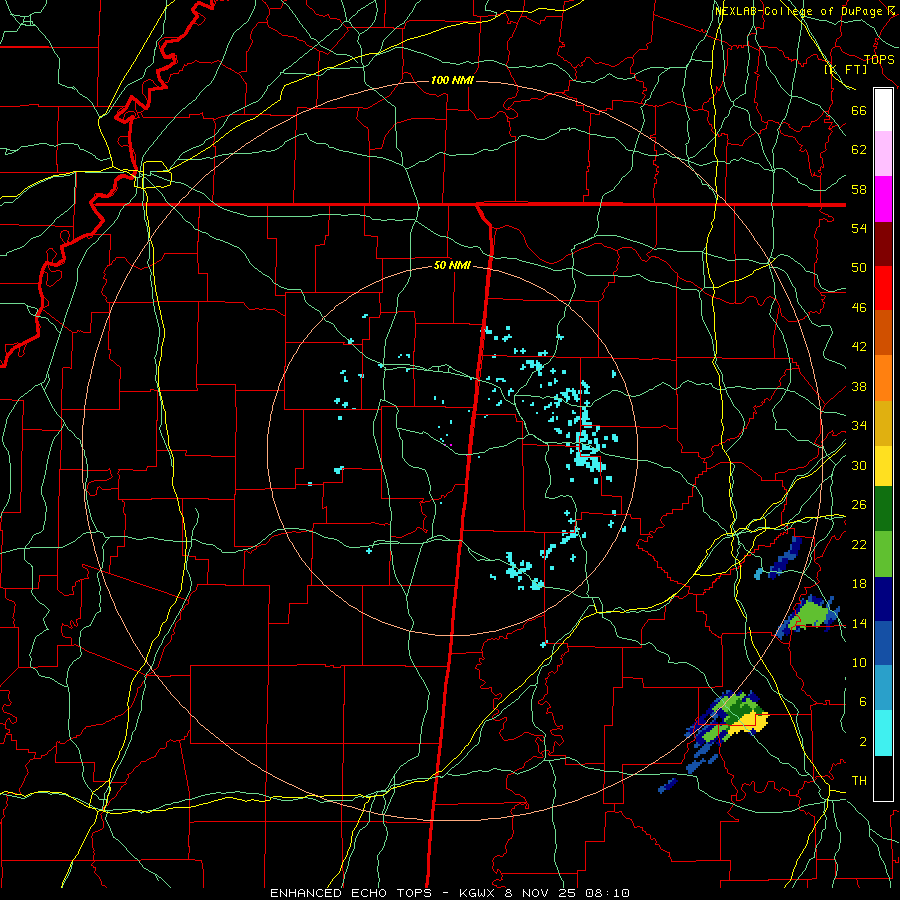Image resolution: width=900 pixels, height=900 pixels.
Task: Click the dark orange swatch between 46 and 42
Action: [883, 333]
